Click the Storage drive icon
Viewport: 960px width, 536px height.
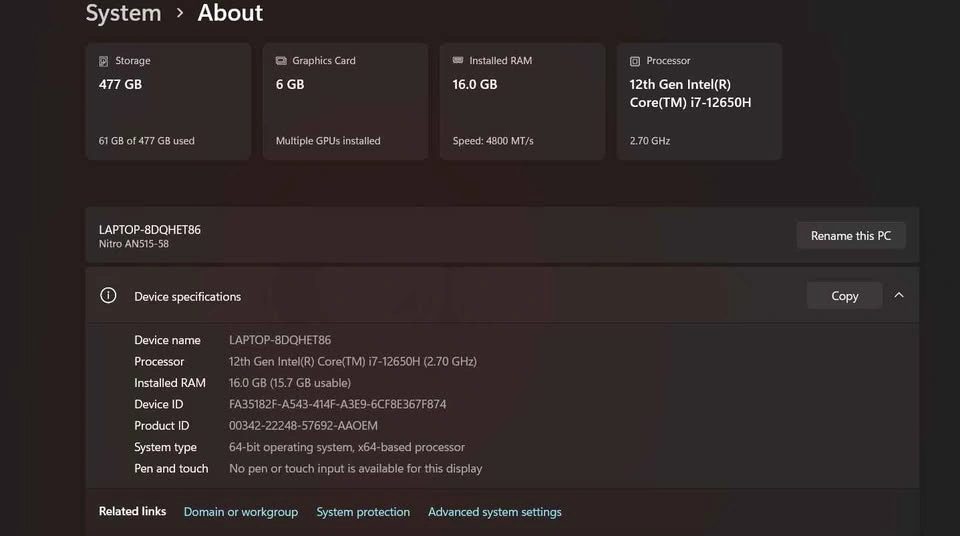(x=103, y=61)
